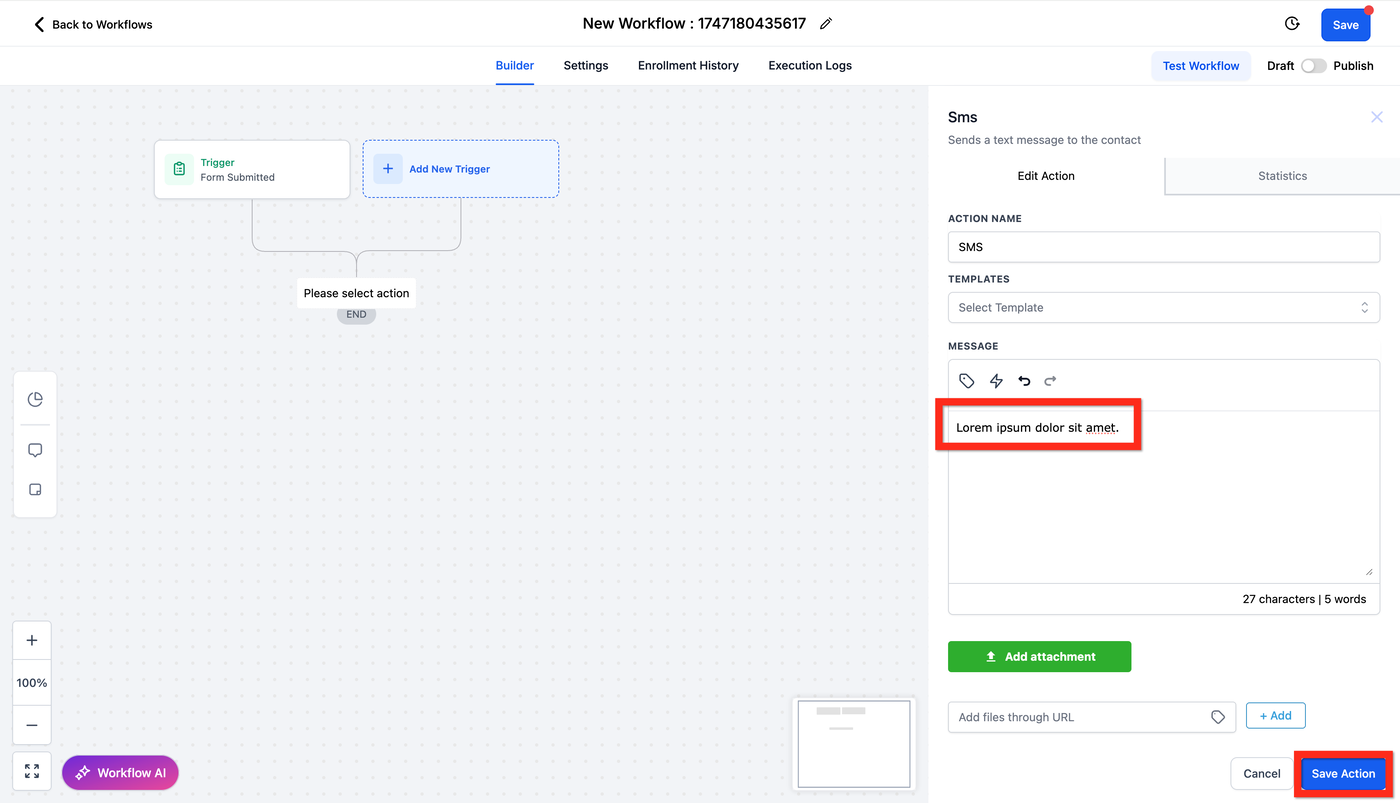The height and width of the screenshot is (803, 1400).
Task: Click the green Add attachment button
Action: click(1039, 657)
